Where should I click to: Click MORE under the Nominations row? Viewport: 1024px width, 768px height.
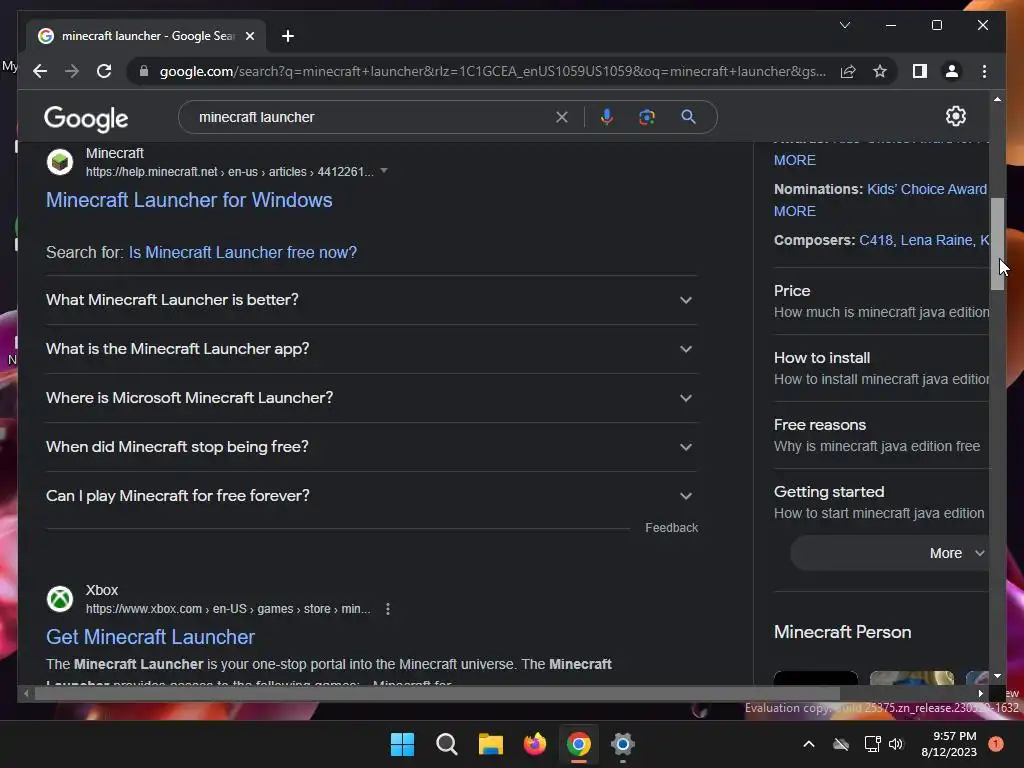coord(794,211)
